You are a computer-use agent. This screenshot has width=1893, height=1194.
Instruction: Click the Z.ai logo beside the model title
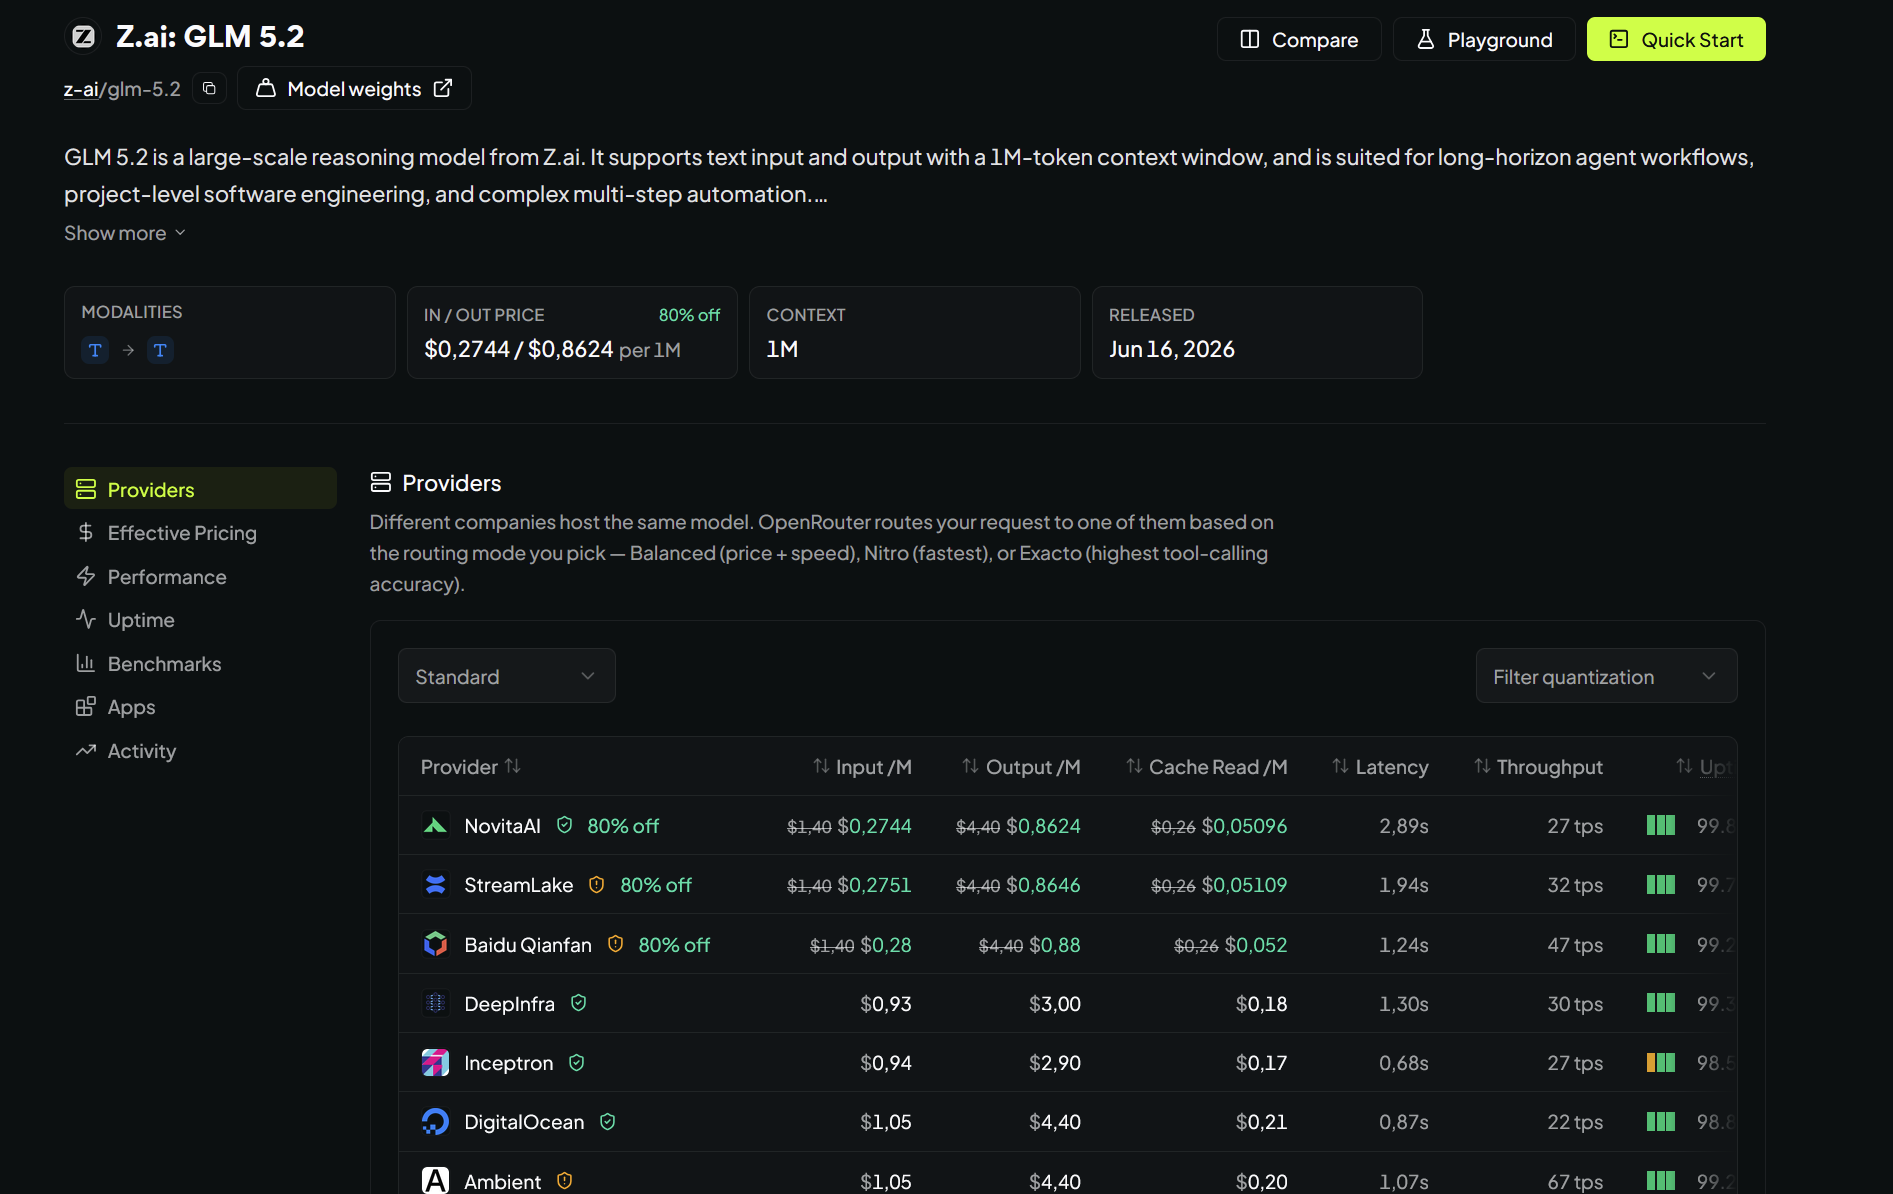point(84,37)
